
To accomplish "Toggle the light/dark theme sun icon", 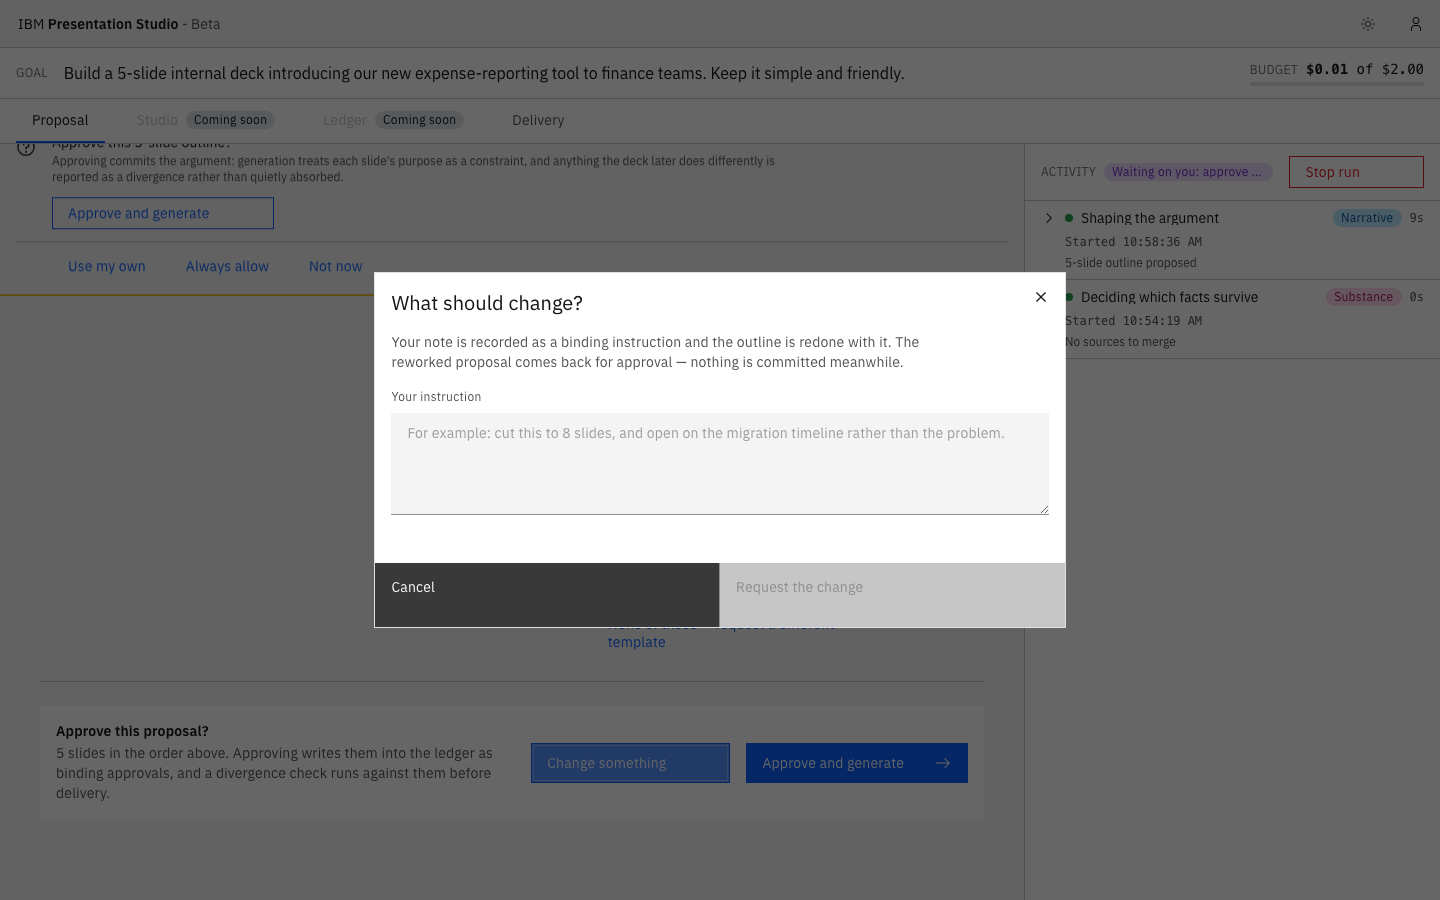I will [x=1368, y=24].
